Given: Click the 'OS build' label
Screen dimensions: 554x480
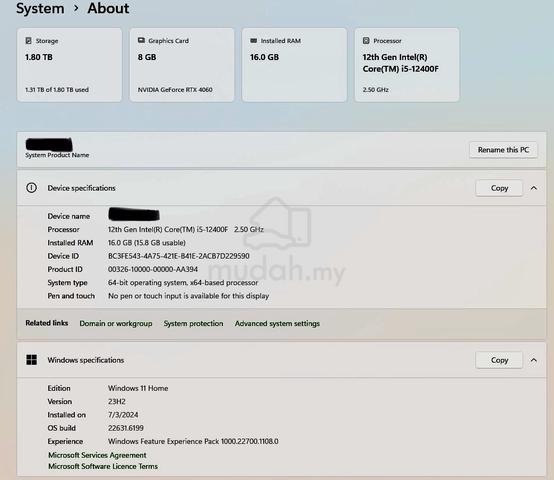Looking at the screenshot, I should click(x=62, y=428).
